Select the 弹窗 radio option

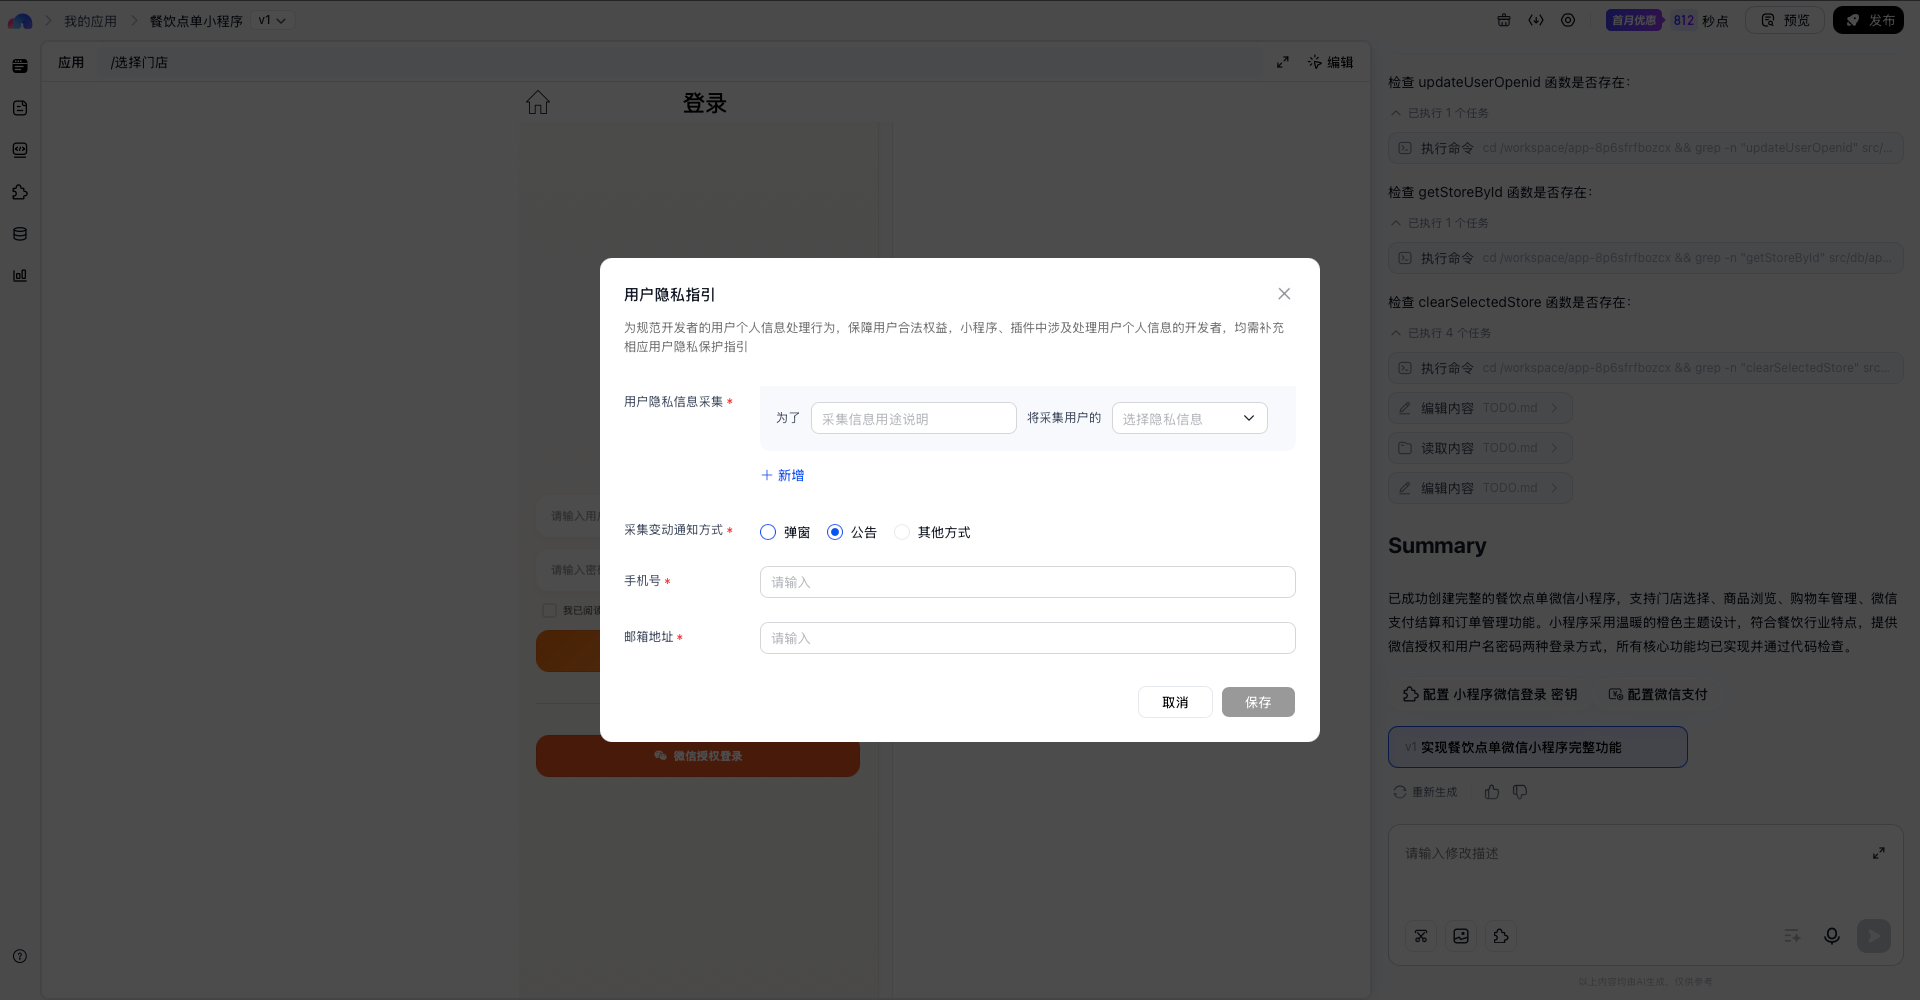tap(768, 532)
